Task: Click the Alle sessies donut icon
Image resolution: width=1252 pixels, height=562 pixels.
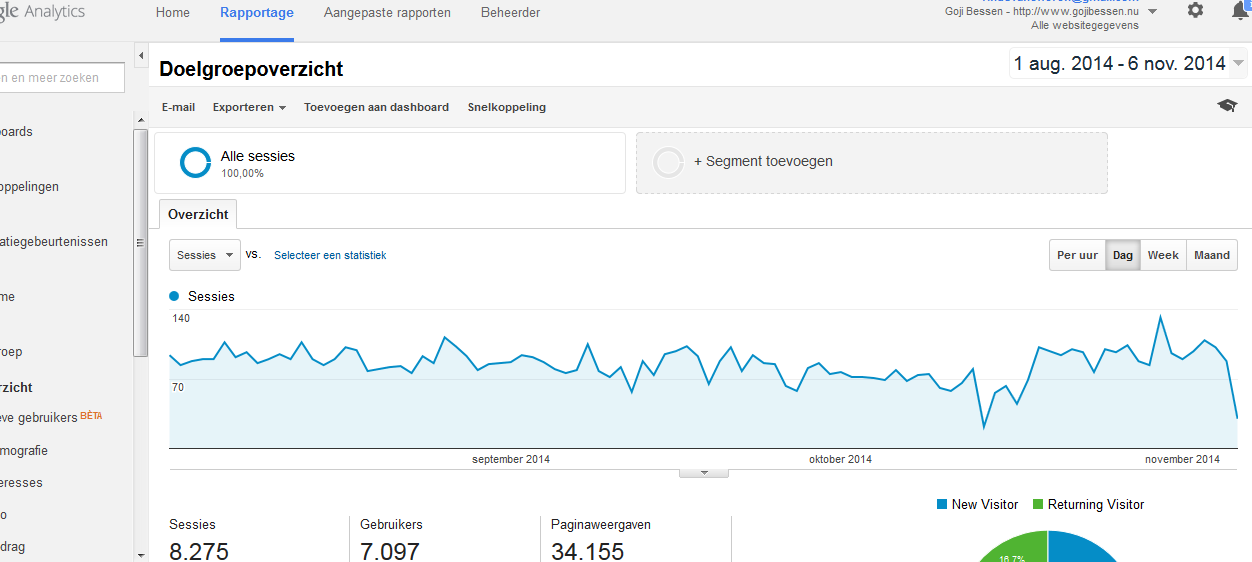Action: coord(195,162)
